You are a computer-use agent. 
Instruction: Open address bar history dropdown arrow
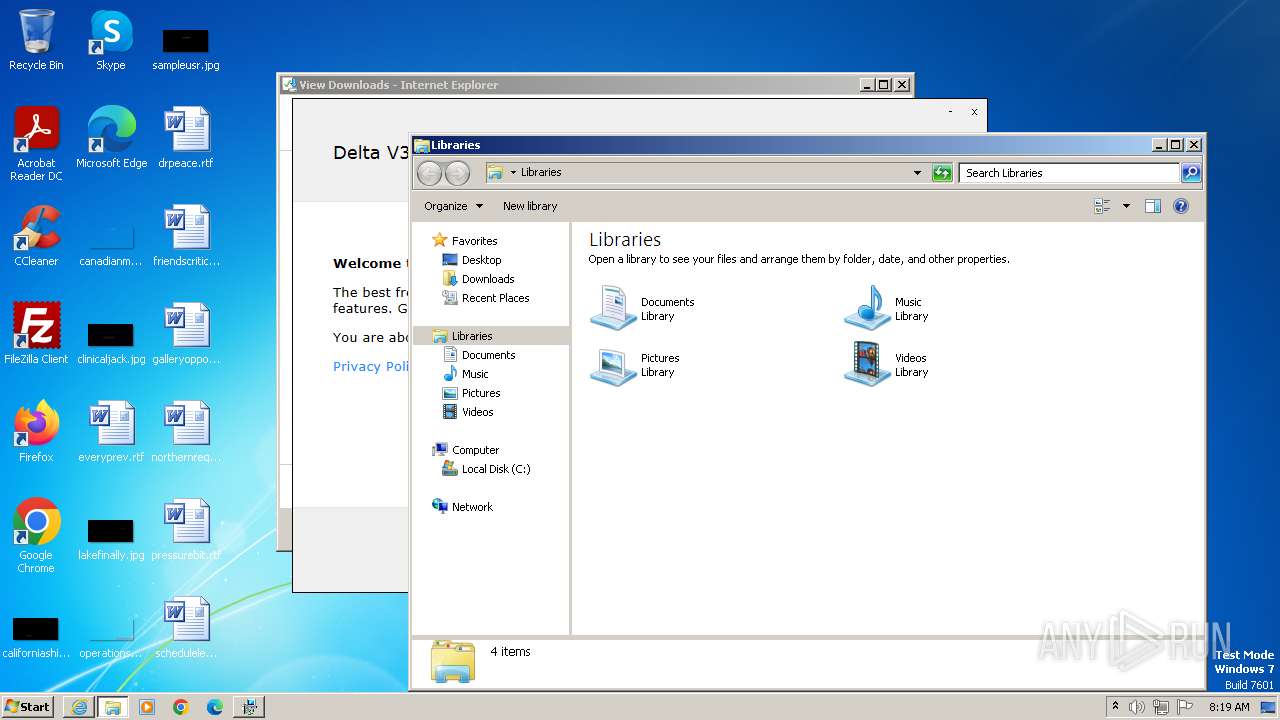pos(917,173)
